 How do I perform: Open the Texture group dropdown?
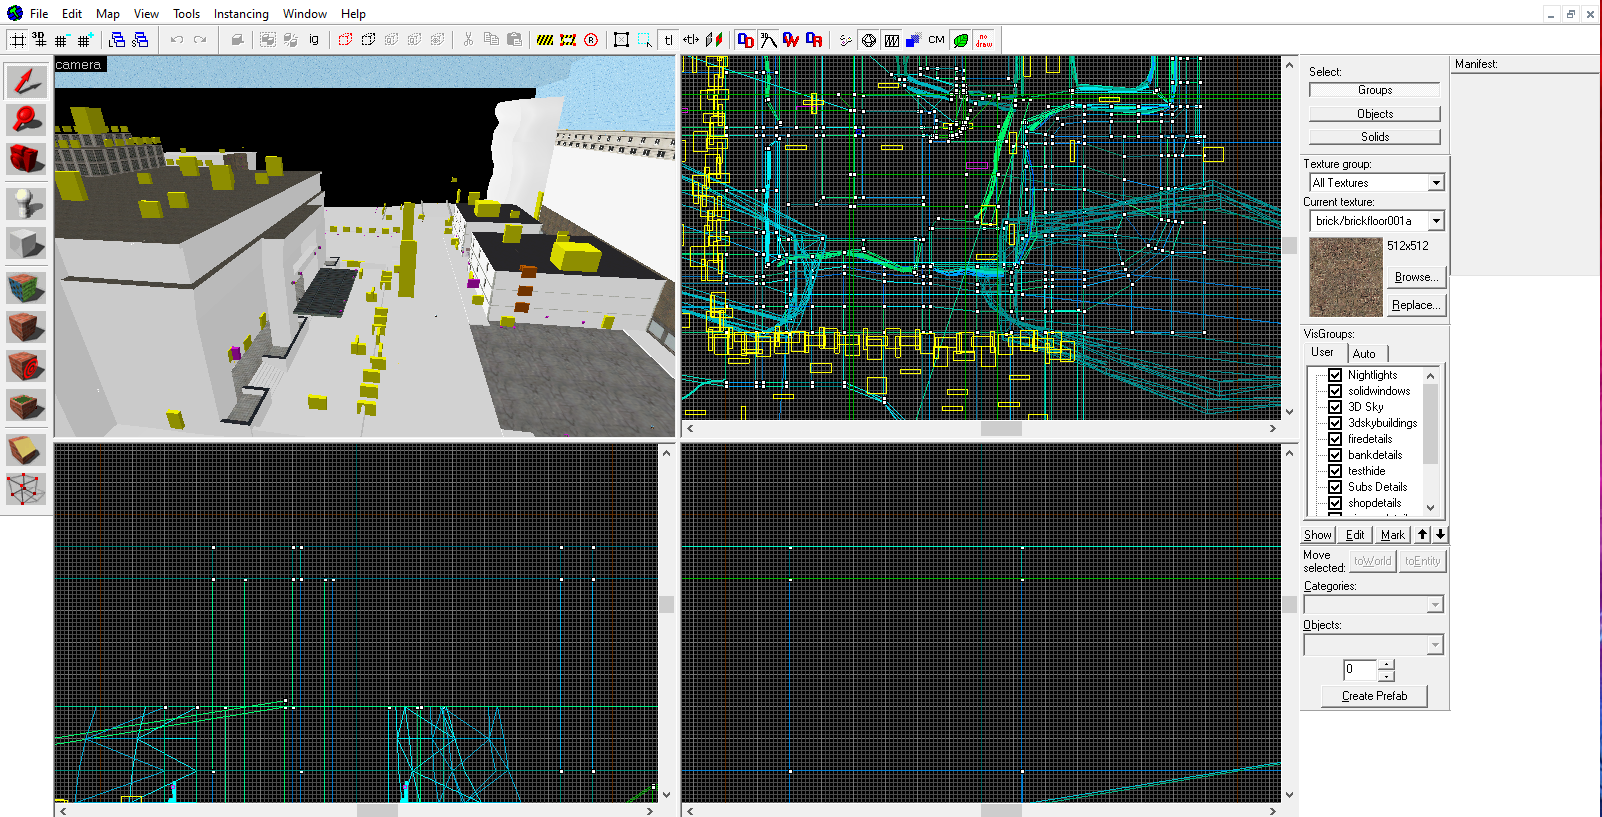tap(1435, 183)
